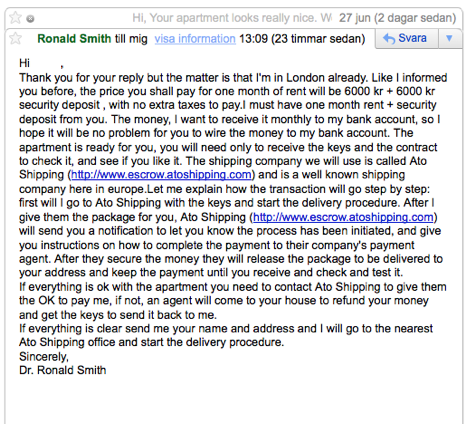Expand the collapsed 'Your apartment looks really nice' message

tap(232, 18)
